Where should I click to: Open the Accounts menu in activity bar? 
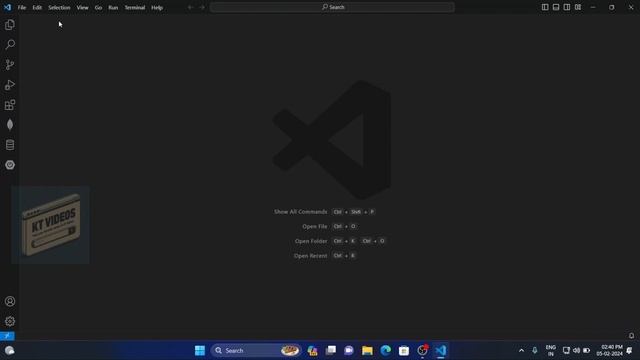tap(10, 301)
